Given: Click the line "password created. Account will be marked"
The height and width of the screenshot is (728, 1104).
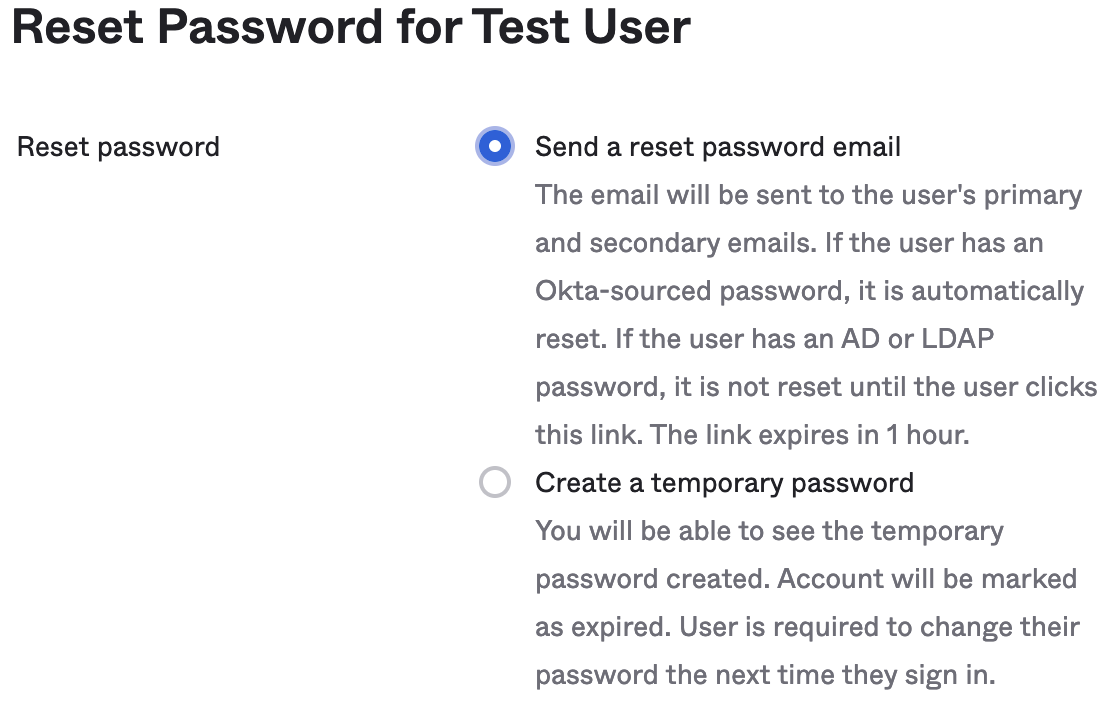Looking at the screenshot, I should click(806, 579).
